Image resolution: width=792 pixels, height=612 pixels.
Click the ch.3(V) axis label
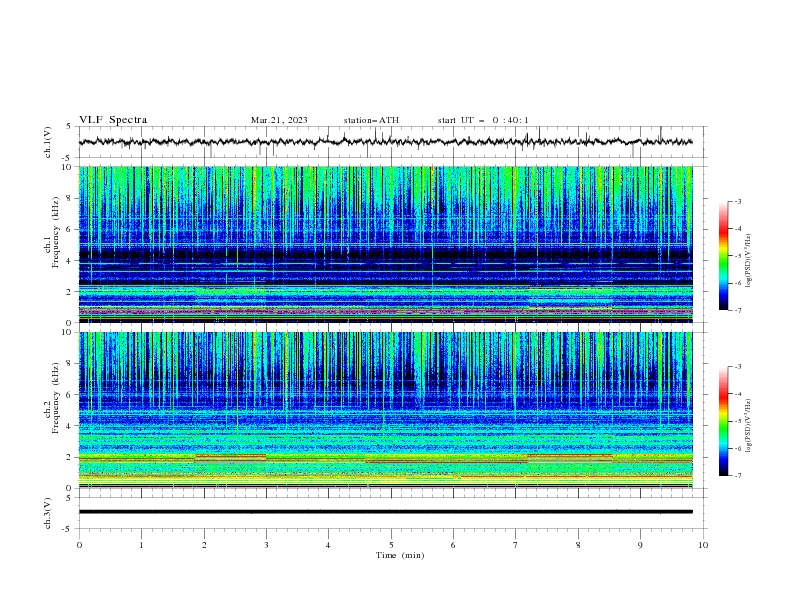coord(48,513)
